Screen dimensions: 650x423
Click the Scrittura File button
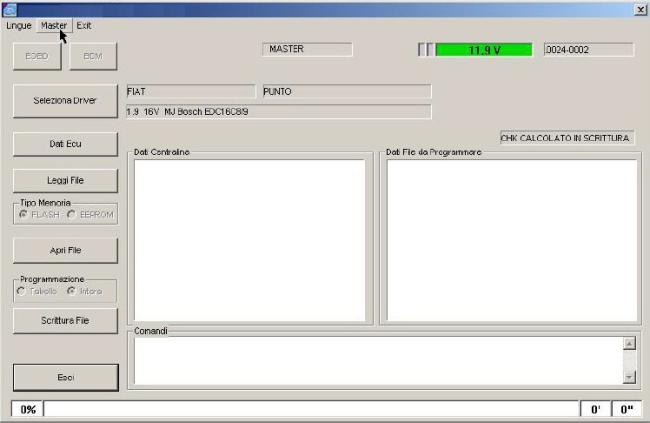[65, 320]
